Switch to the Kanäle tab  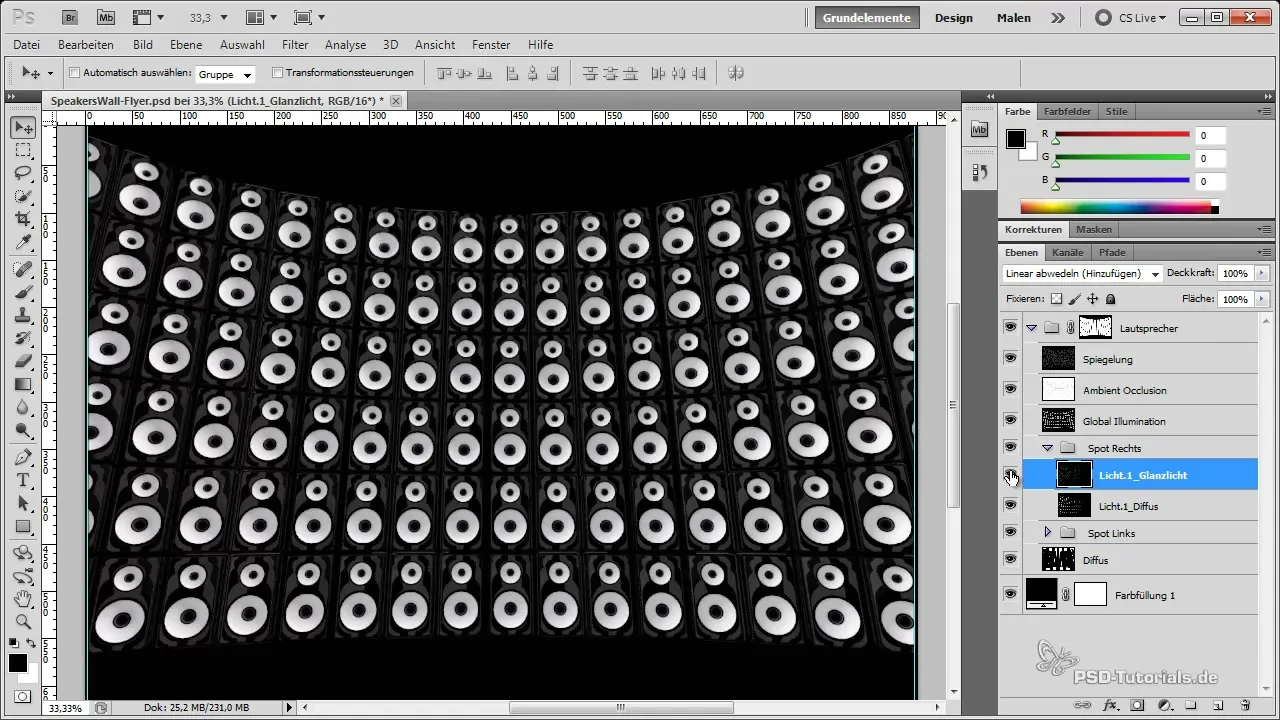point(1068,252)
